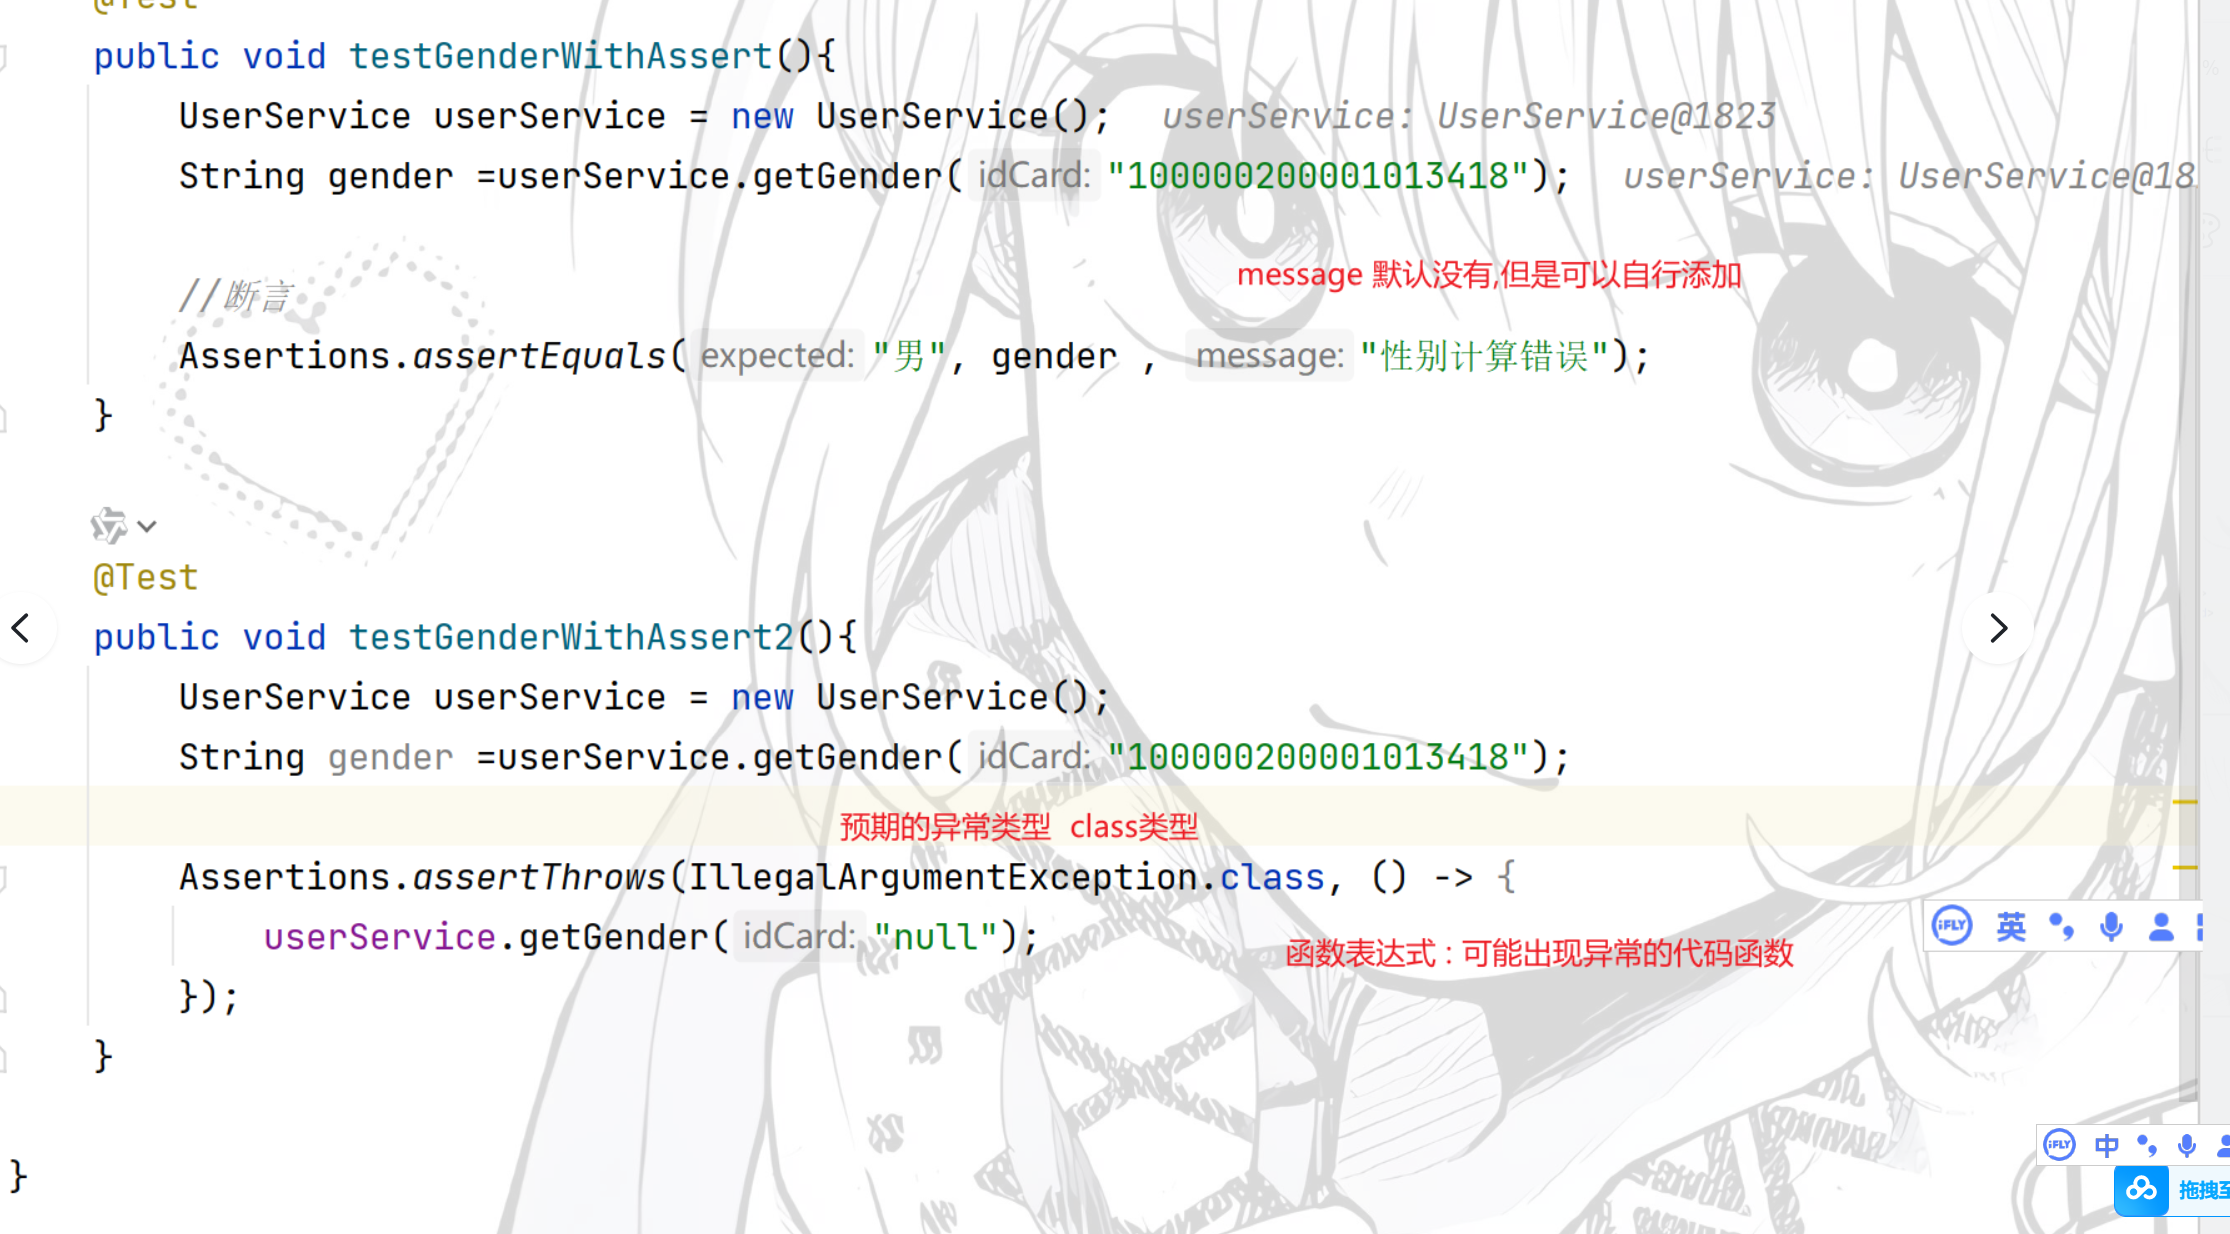
Task: Click the microphone in lower iFLY bar
Action: tap(2187, 1145)
